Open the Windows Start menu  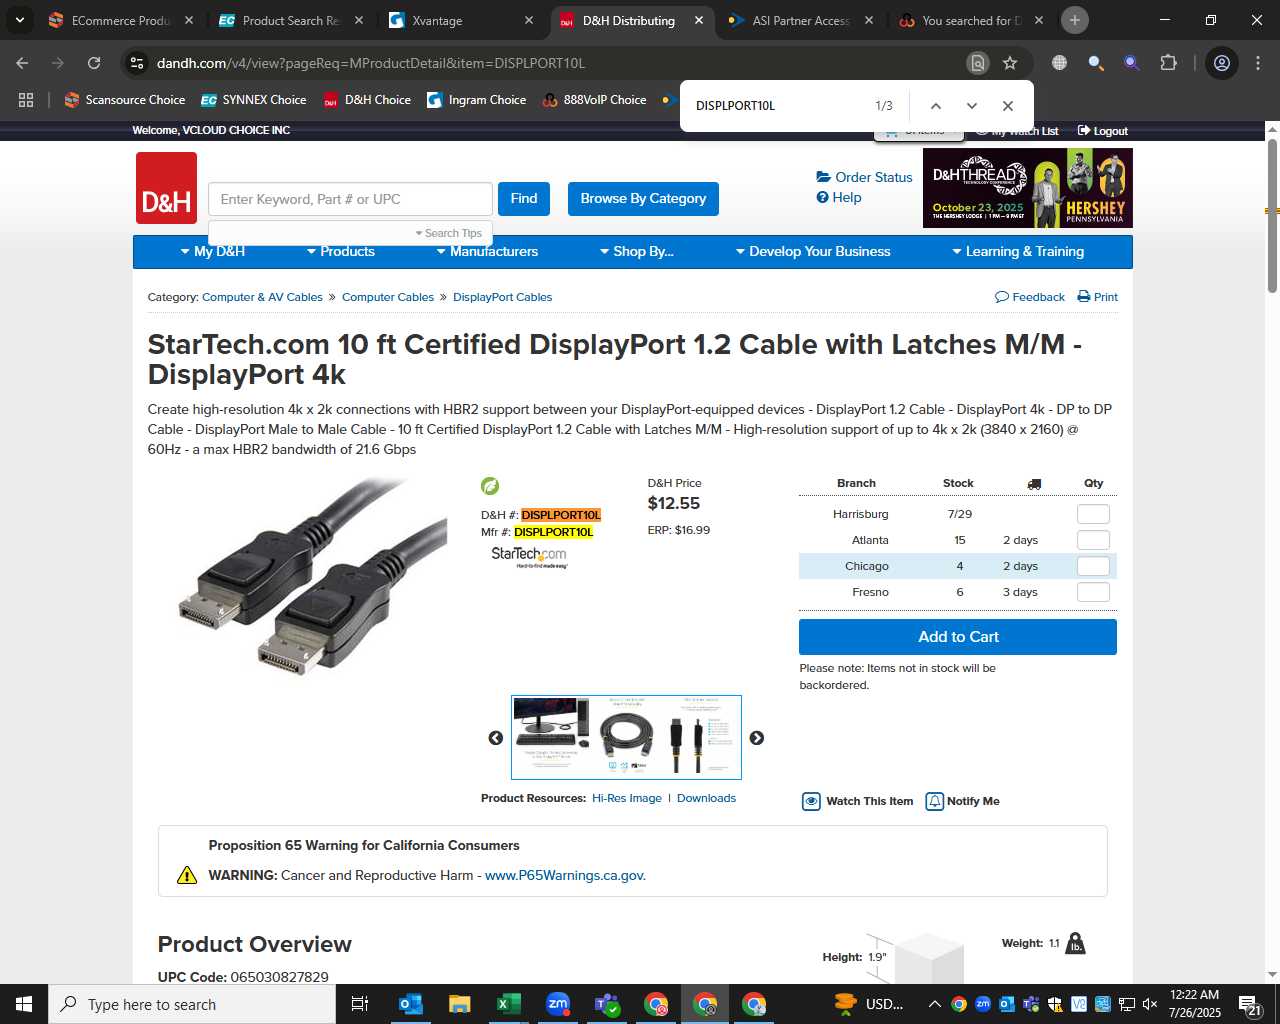pos(24,1004)
